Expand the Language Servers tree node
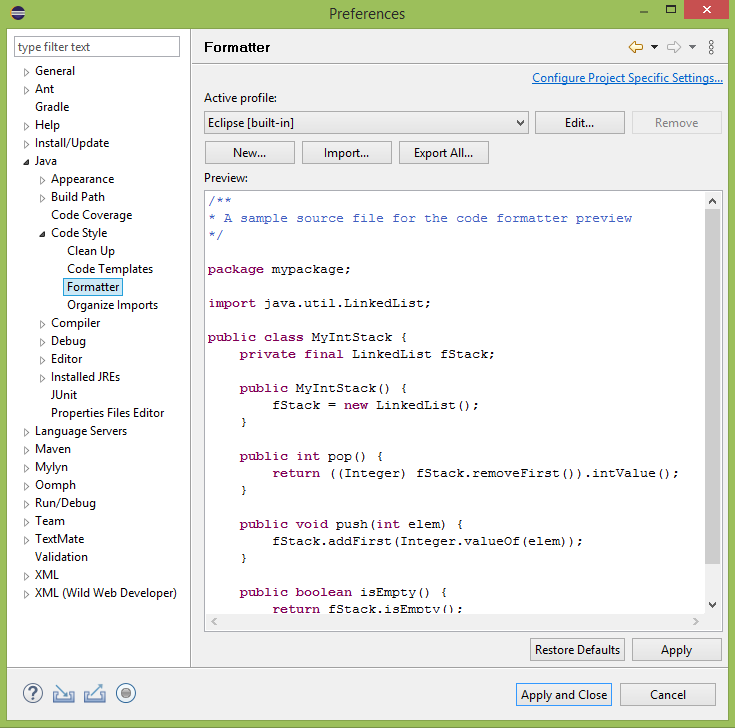The height and width of the screenshot is (728, 735). 27,432
